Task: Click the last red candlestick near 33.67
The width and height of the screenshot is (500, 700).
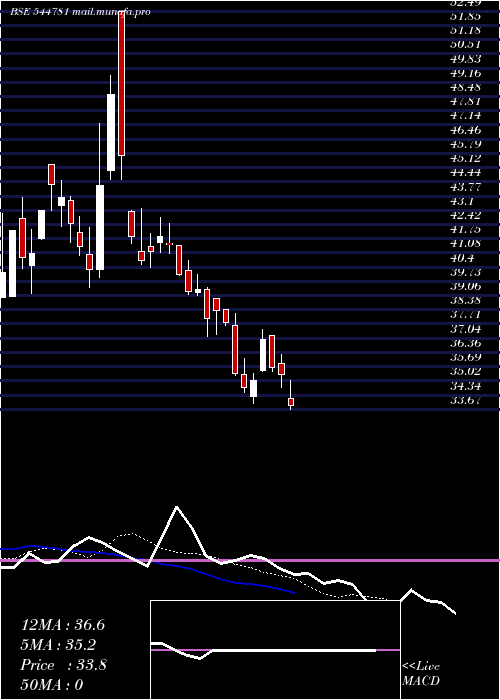Action: point(291,402)
